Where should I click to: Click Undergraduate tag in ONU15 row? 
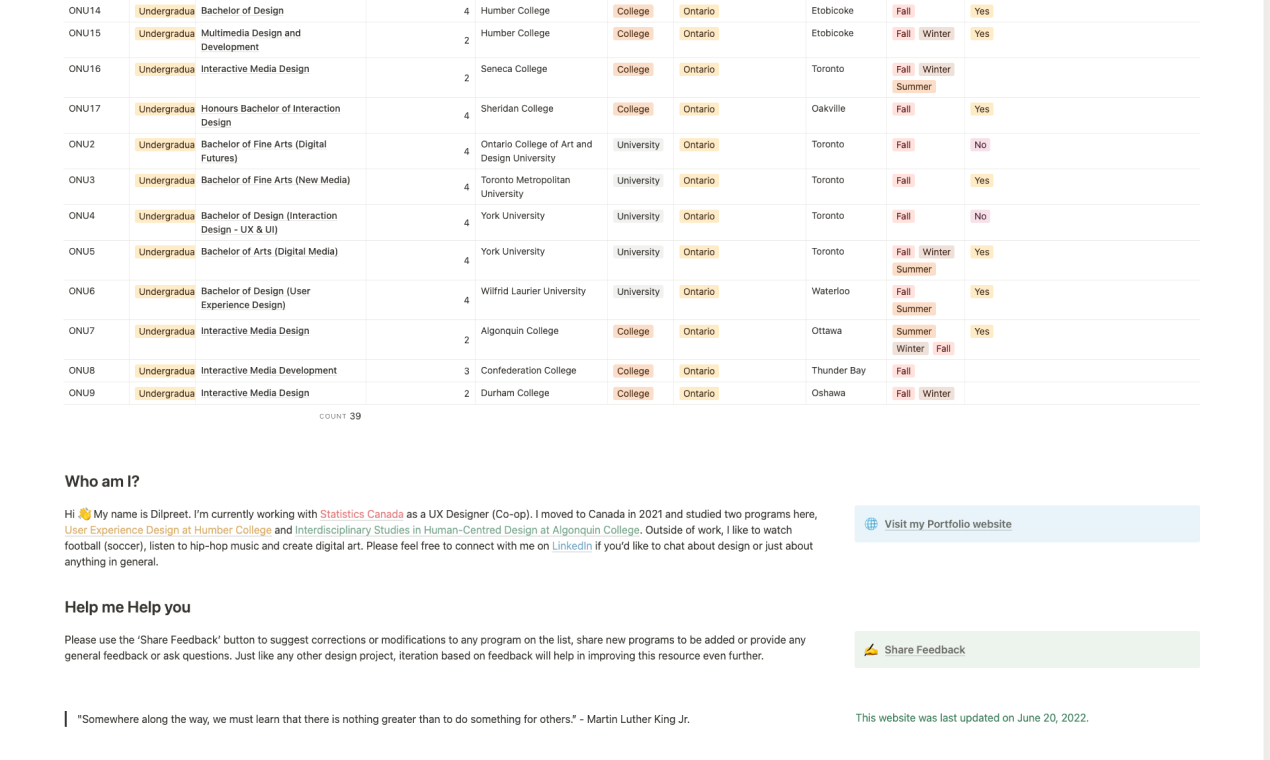(165, 34)
